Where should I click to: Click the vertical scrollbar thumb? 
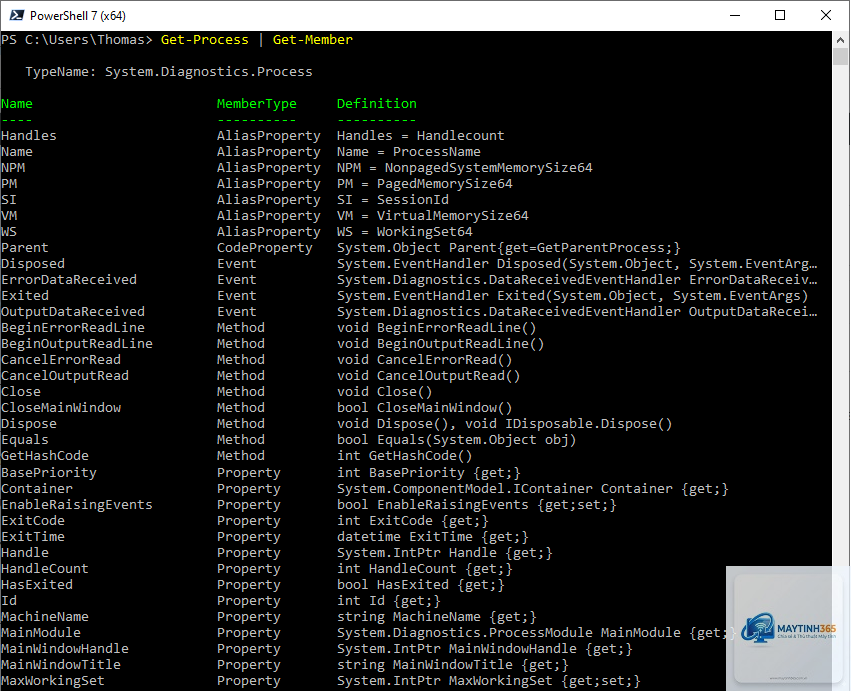pos(840,56)
